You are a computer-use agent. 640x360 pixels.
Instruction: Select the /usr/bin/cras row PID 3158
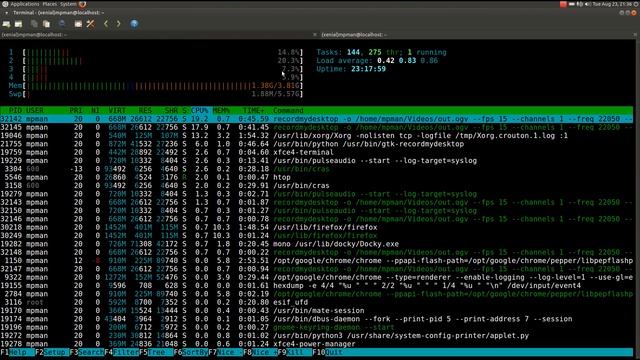pyautogui.click(x=316, y=186)
